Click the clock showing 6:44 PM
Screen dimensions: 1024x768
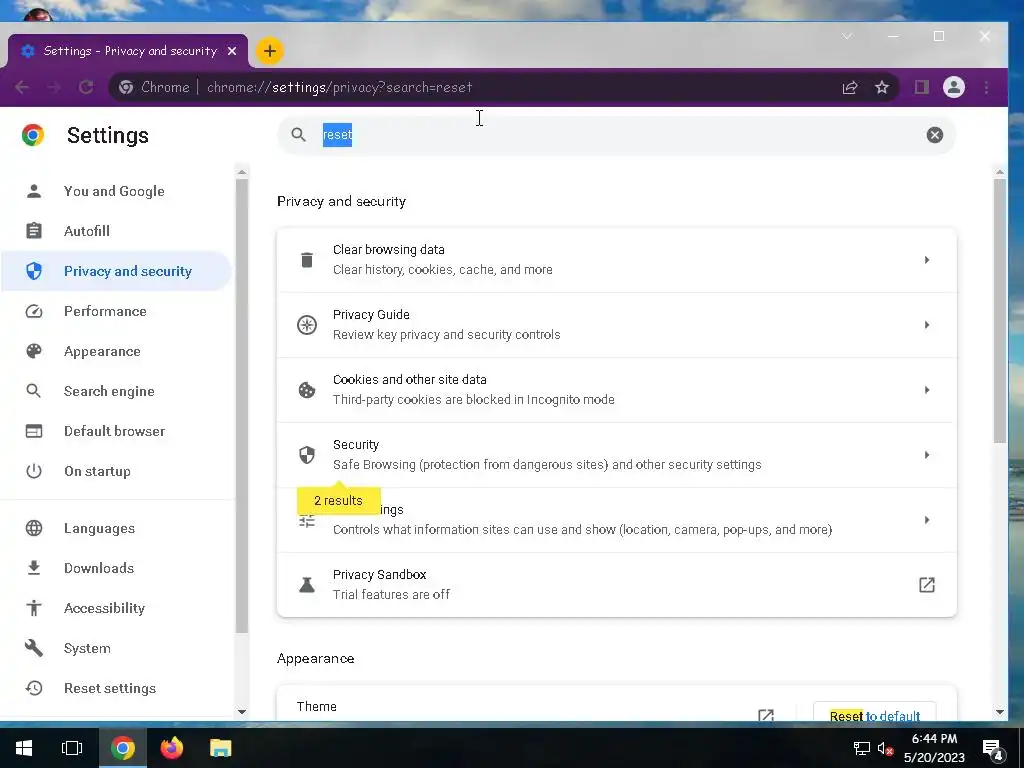934,739
